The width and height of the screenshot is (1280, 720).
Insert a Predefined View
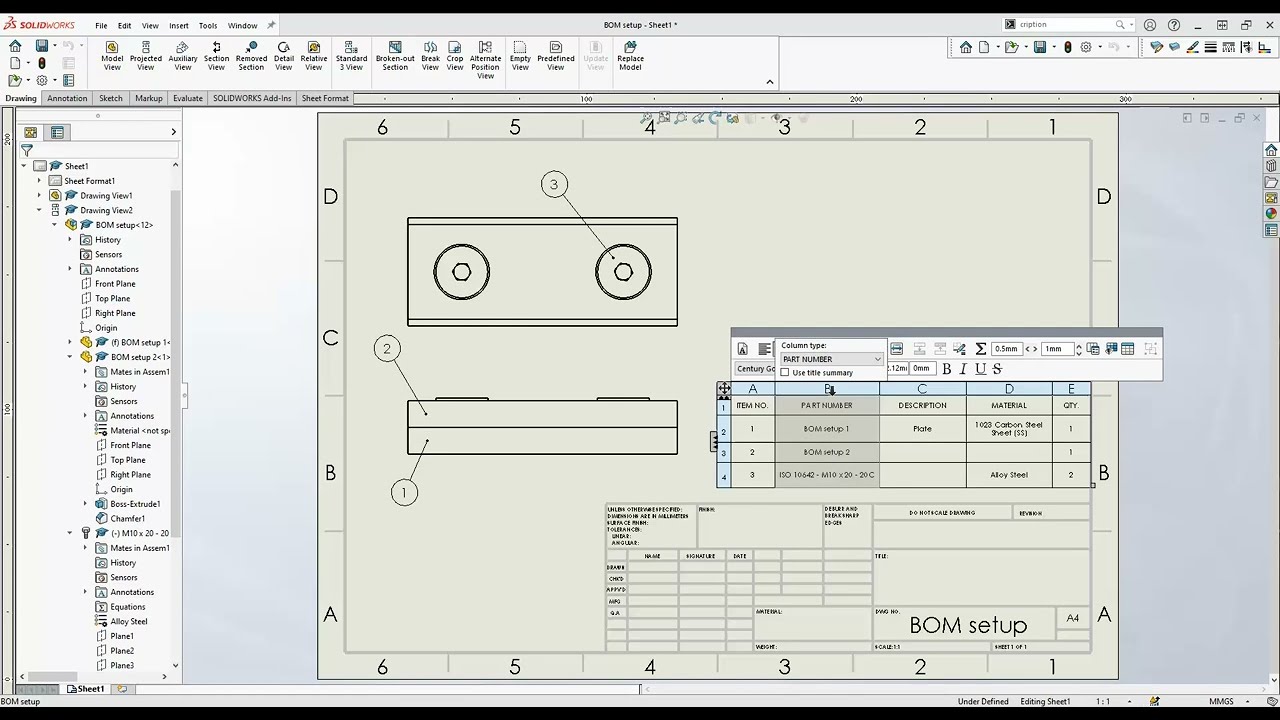556,56
